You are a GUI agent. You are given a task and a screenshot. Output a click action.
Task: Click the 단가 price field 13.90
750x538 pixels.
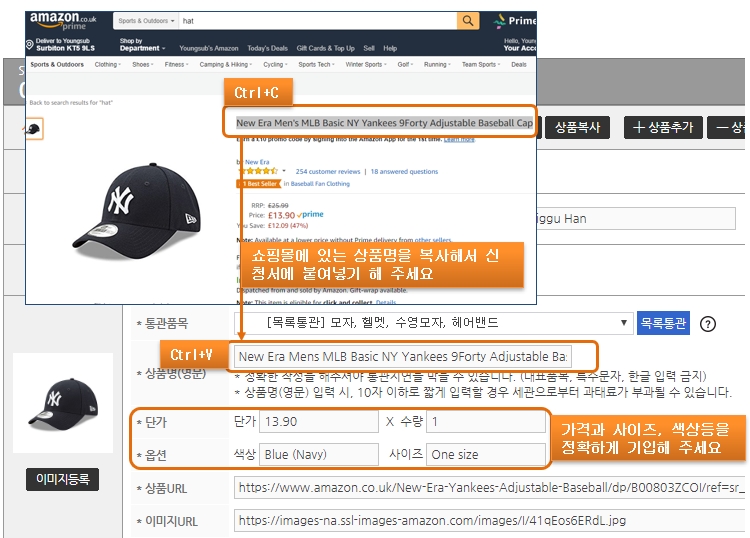319,421
